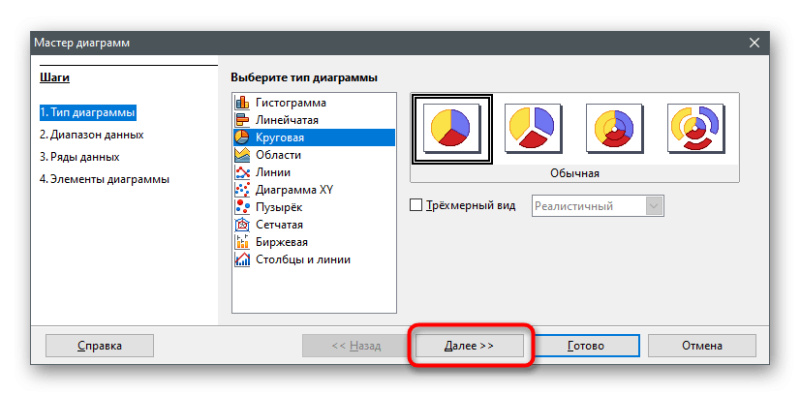Jump to step 4 Элементы диаграммы

click(x=105, y=180)
